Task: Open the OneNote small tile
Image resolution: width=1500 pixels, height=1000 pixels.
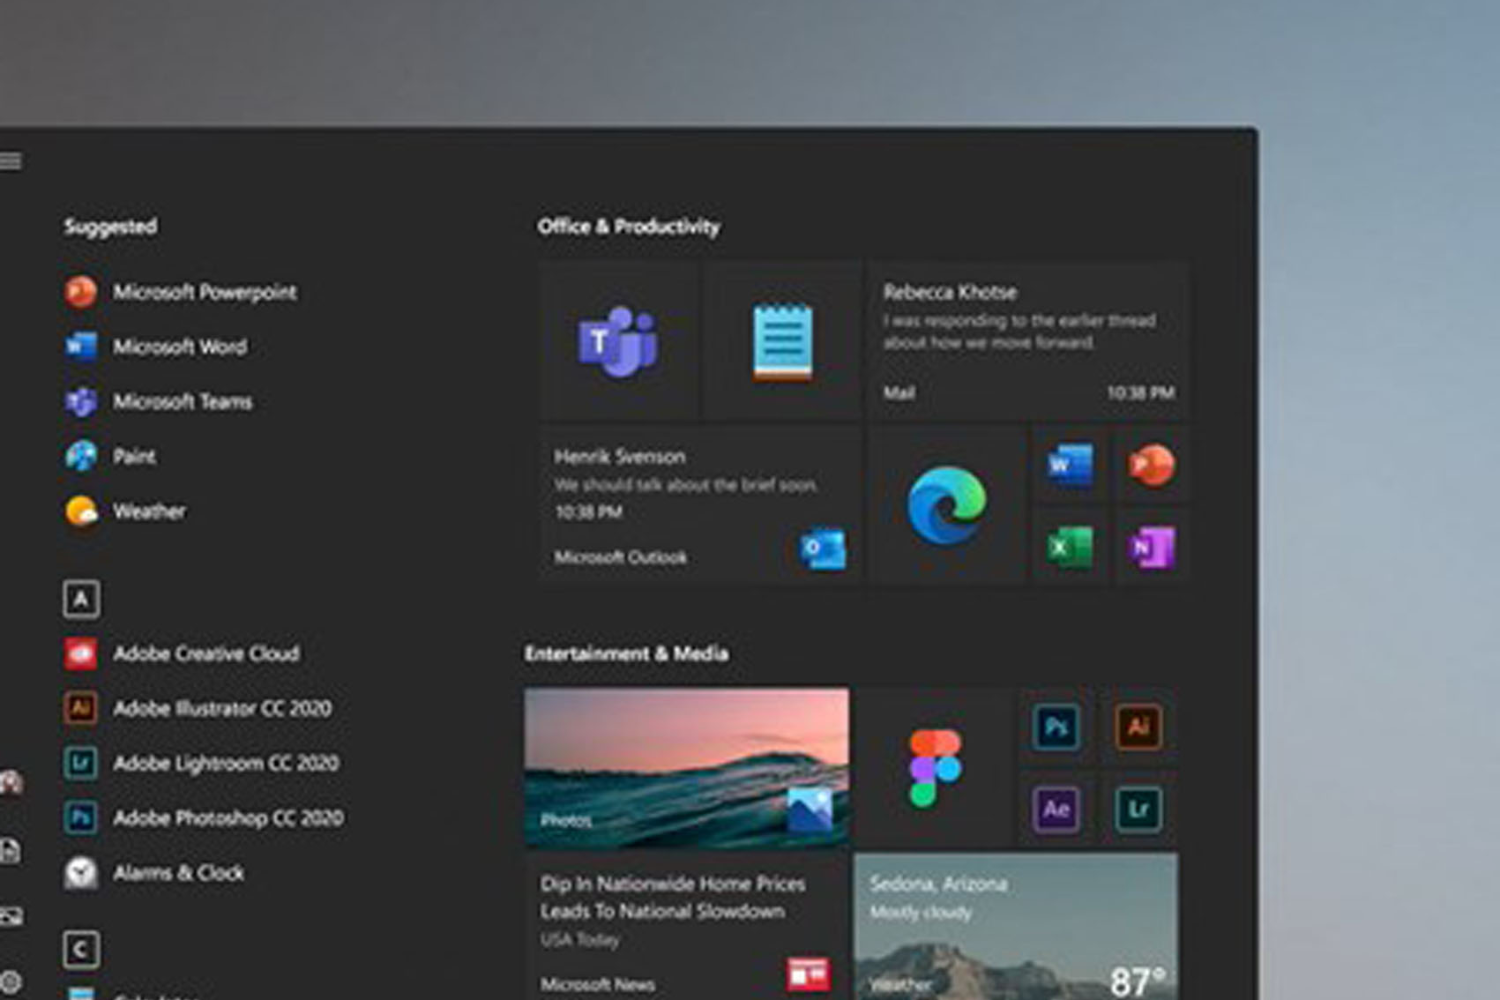Action: 1150,547
